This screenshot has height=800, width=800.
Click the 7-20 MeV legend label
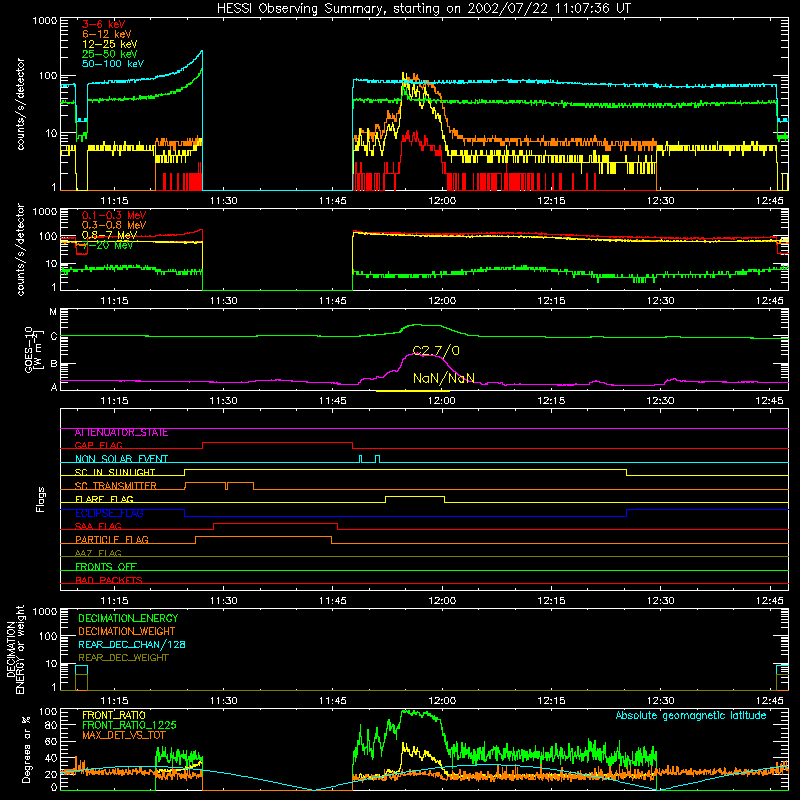(107, 245)
